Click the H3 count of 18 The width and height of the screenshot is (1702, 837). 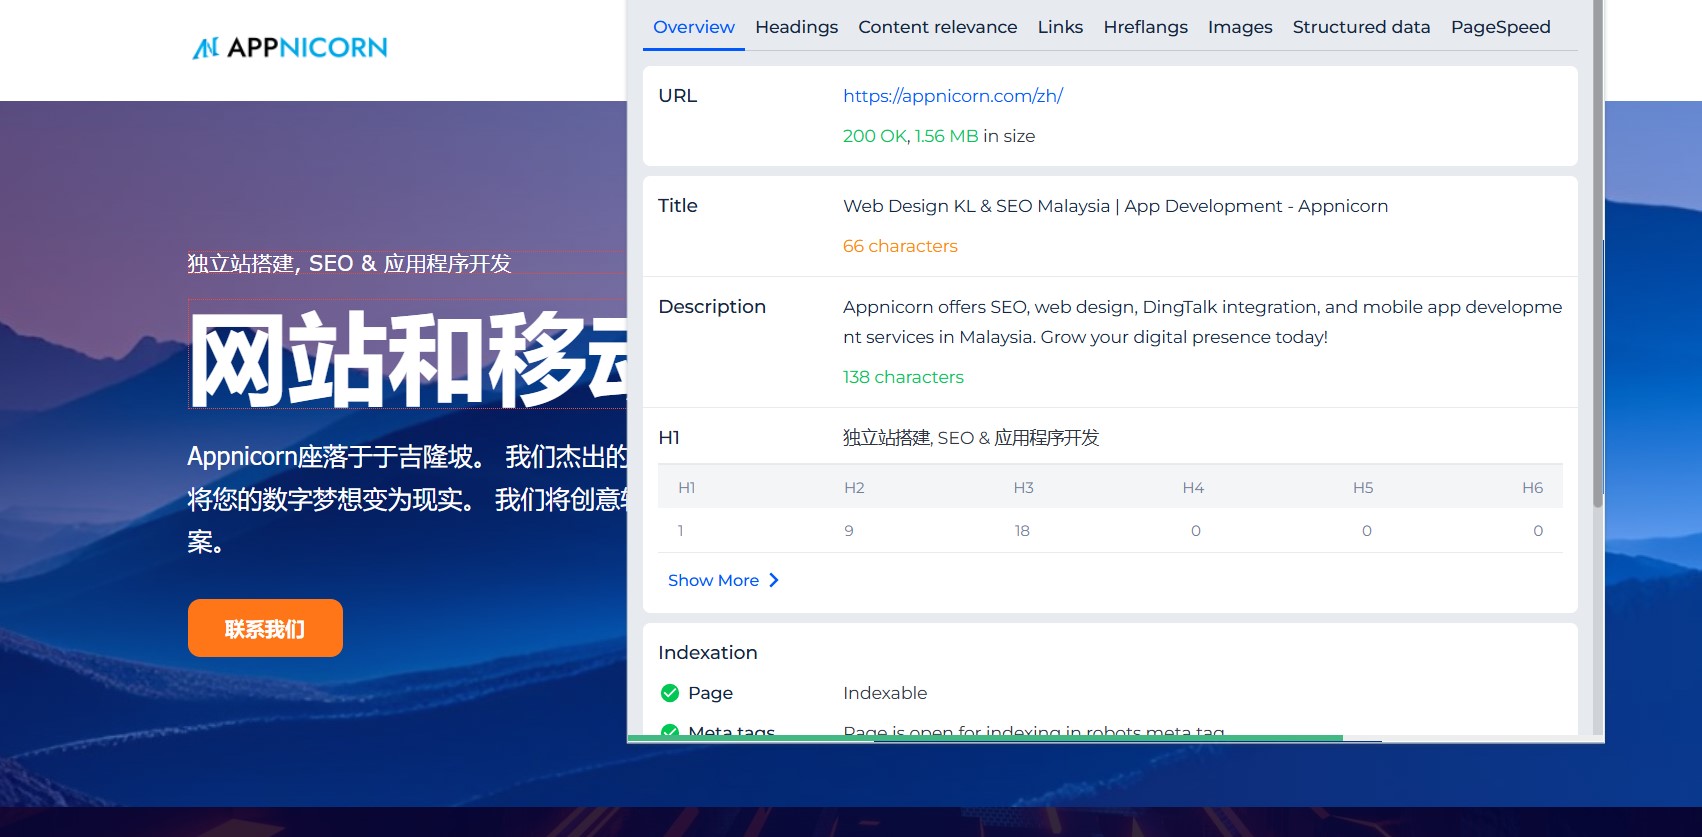click(1022, 531)
